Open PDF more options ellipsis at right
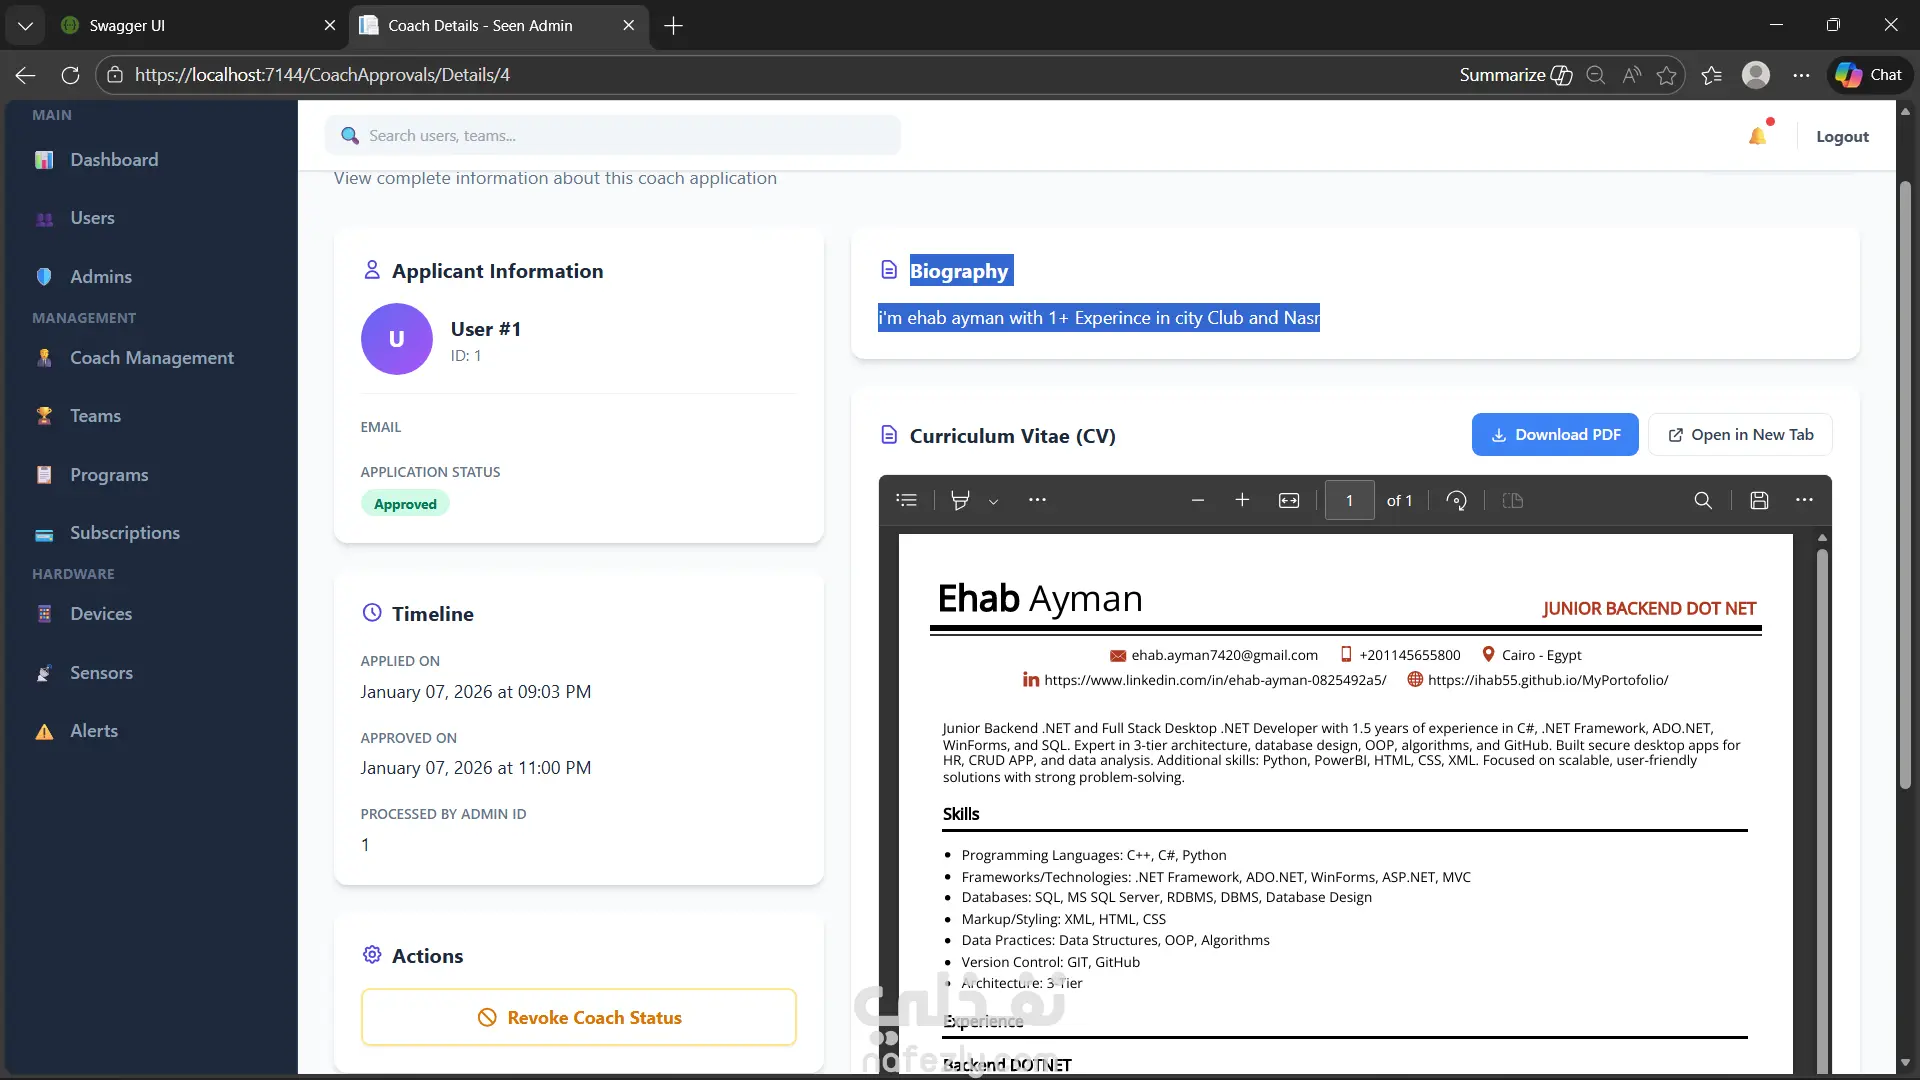The height and width of the screenshot is (1080, 1920). click(x=1804, y=500)
